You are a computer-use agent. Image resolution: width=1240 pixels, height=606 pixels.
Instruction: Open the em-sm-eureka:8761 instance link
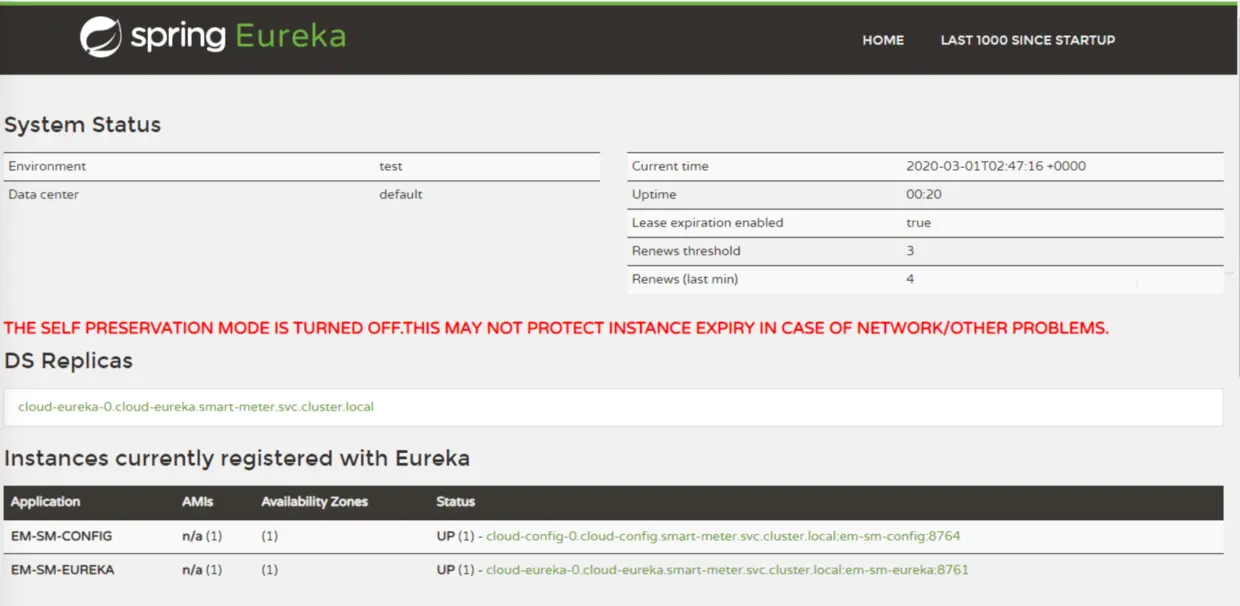click(x=727, y=570)
